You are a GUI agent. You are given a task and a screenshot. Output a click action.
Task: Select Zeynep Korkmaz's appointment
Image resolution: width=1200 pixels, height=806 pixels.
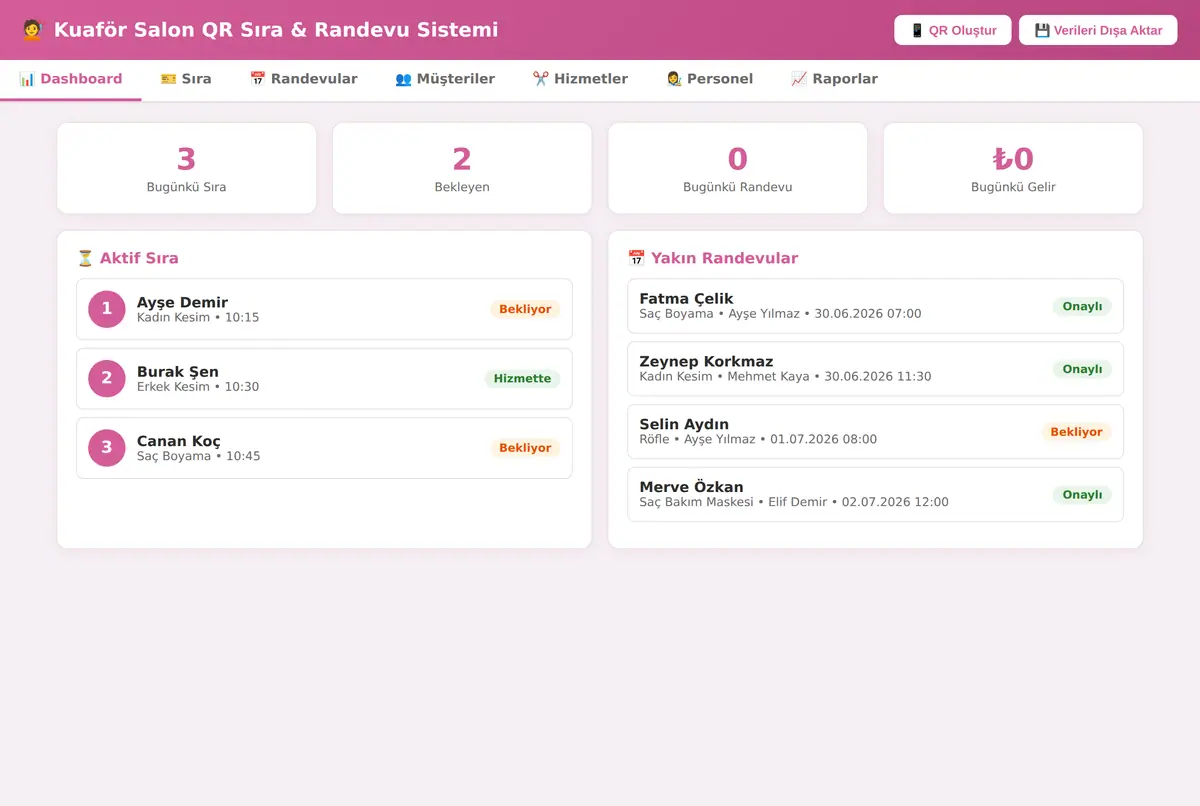875,369
